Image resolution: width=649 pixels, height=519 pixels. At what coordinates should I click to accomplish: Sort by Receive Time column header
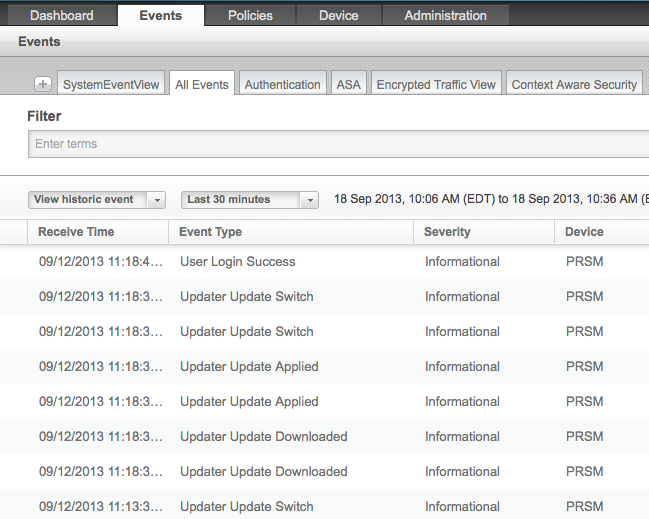click(x=76, y=232)
